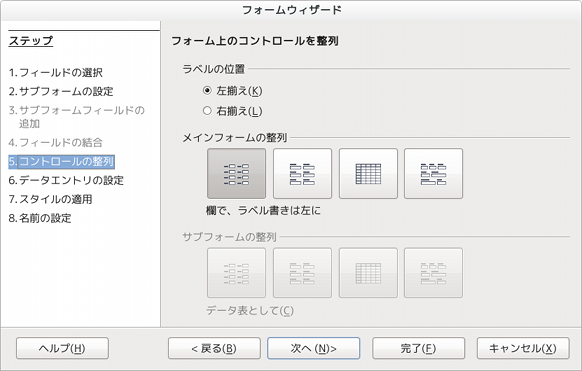Select step 5. コントロールの整列
This screenshot has height=371, width=582.
[61, 161]
